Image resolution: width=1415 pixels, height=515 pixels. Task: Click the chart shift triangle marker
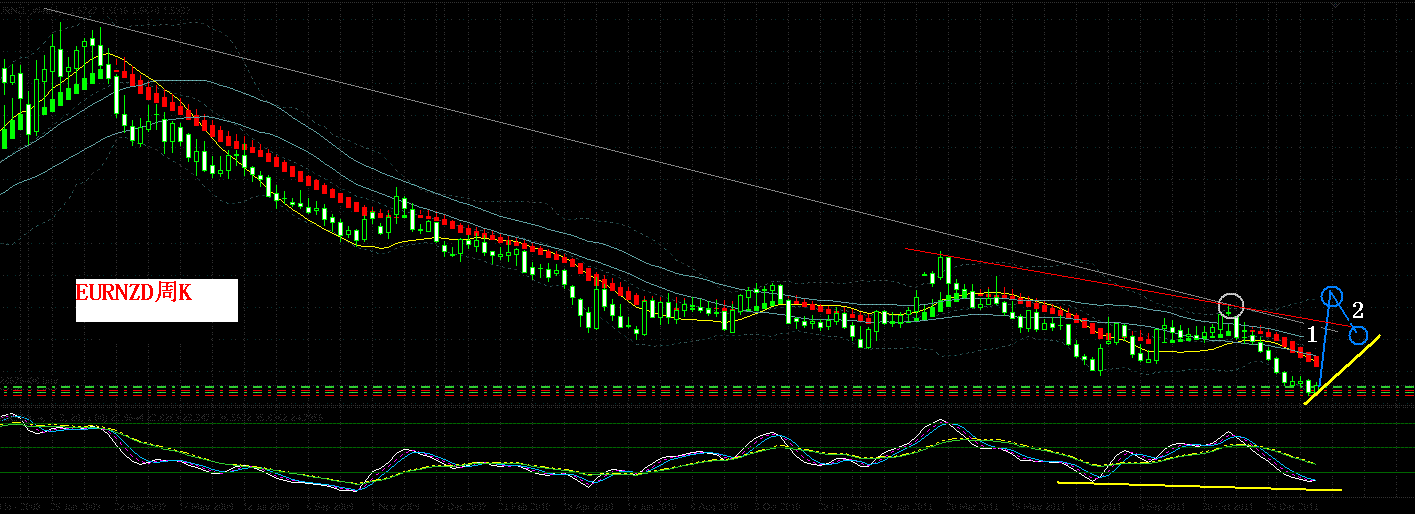click(1335, 5)
